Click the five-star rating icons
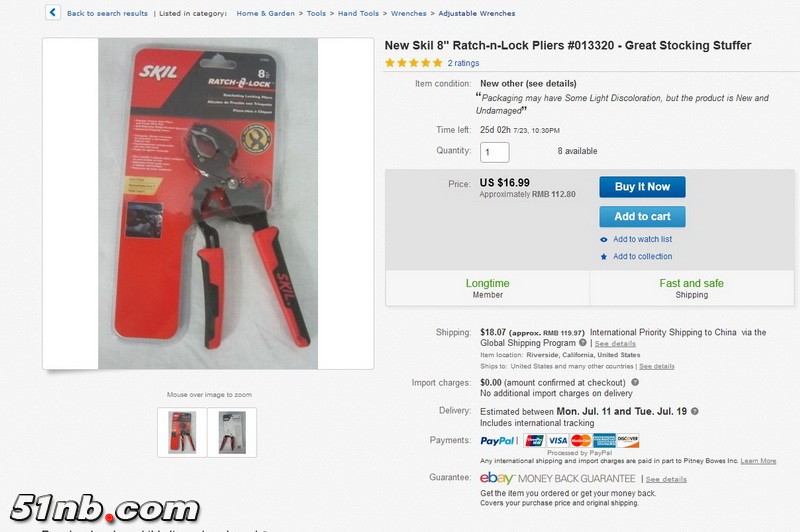The image size is (800, 532). 414,63
